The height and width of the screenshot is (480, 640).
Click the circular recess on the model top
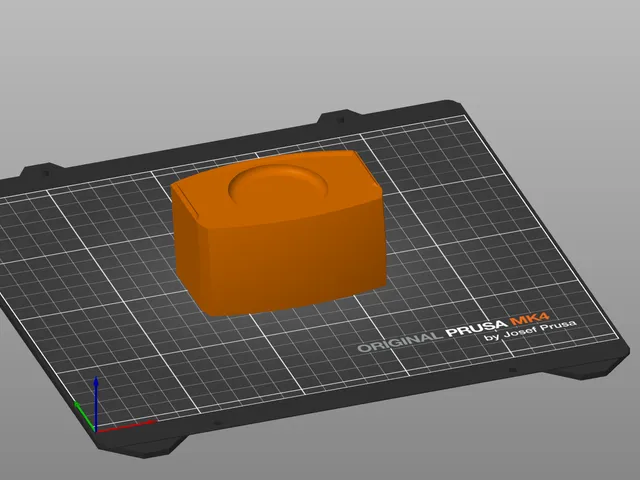click(278, 186)
